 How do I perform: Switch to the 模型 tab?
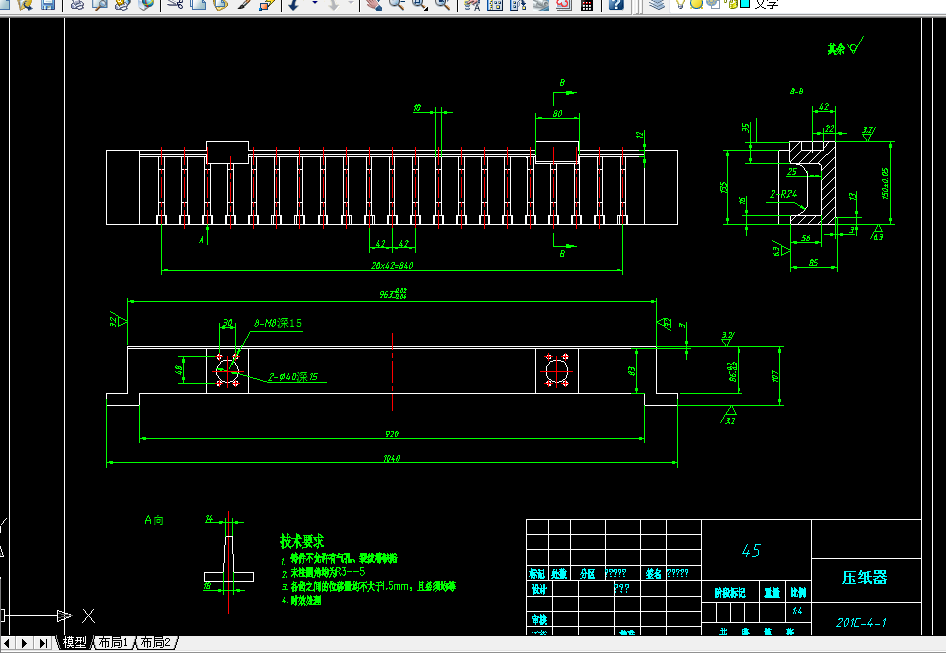pos(75,643)
